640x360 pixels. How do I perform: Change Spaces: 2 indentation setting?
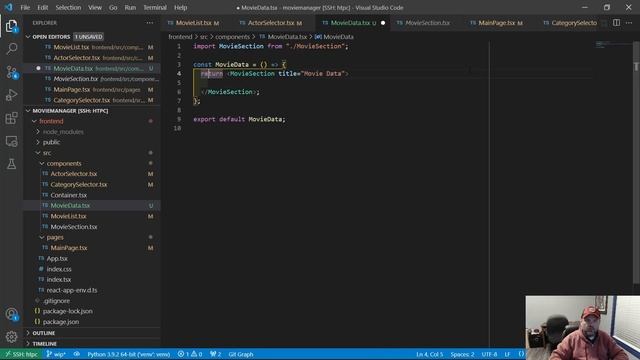462,354
